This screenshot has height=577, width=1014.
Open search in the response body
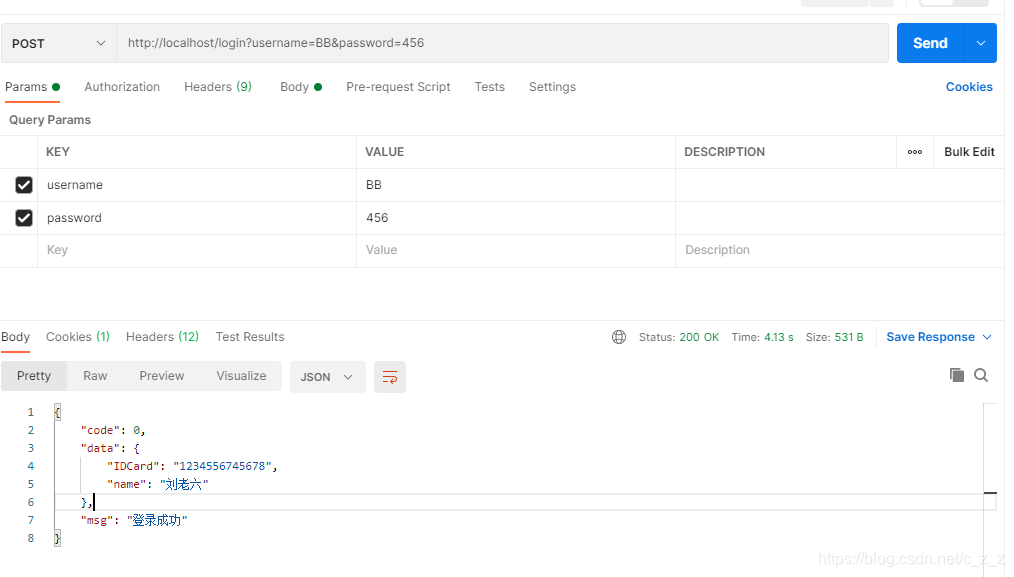tap(981, 375)
